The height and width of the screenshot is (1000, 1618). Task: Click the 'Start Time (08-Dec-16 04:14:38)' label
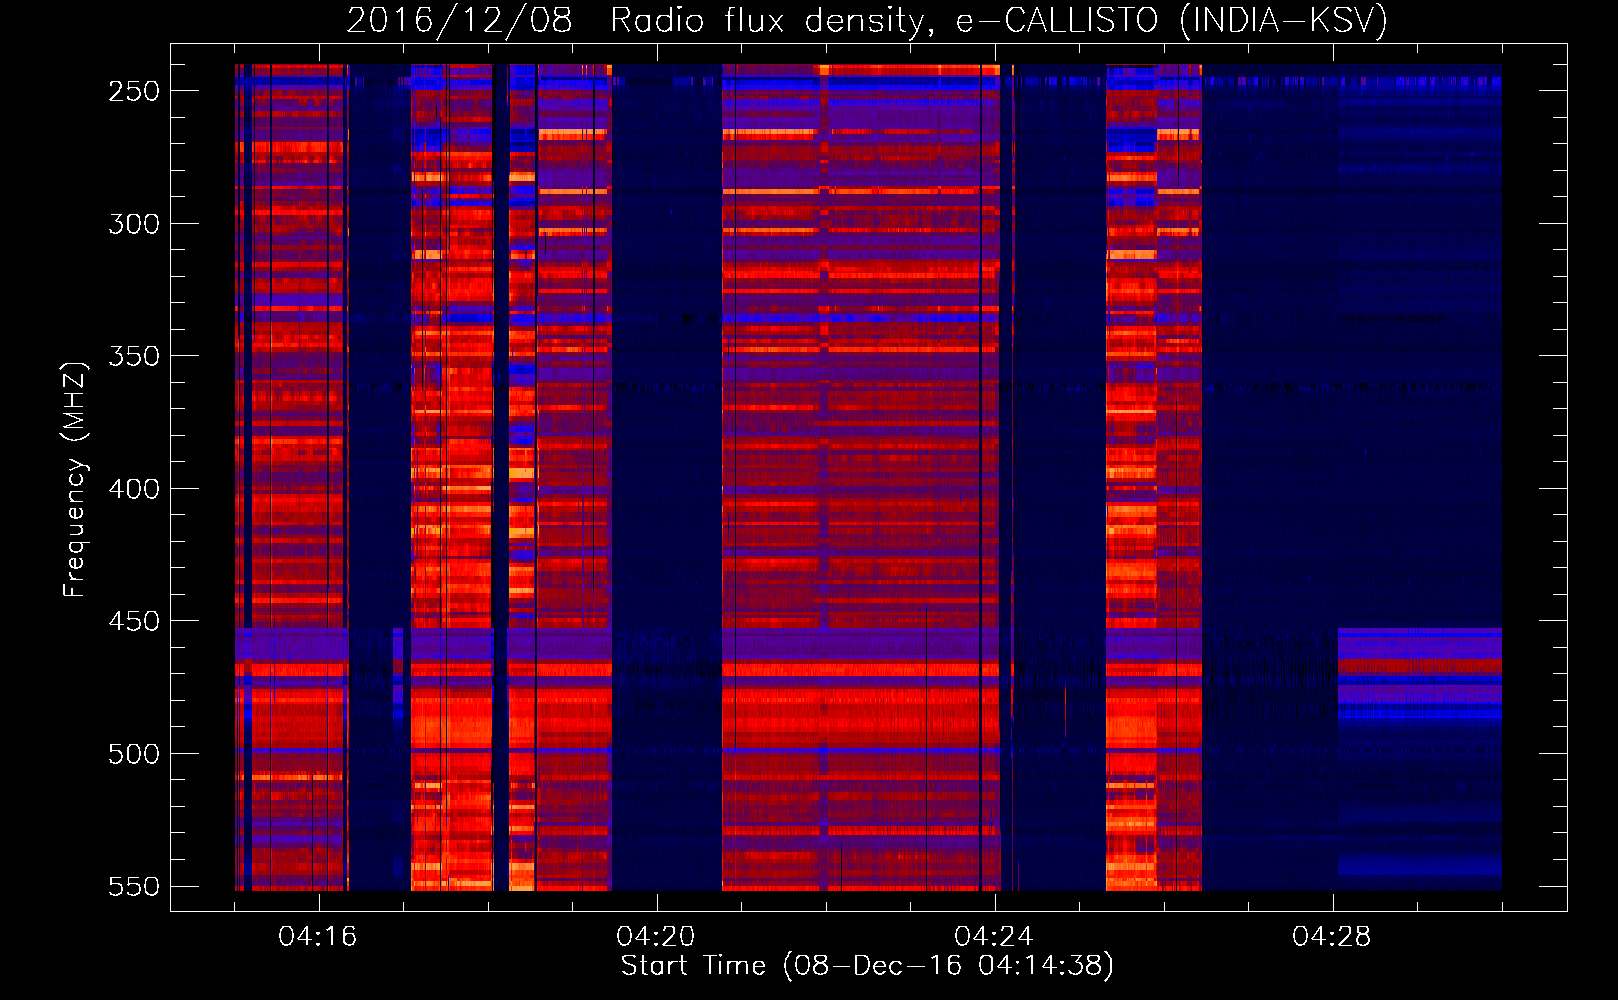[867, 966]
